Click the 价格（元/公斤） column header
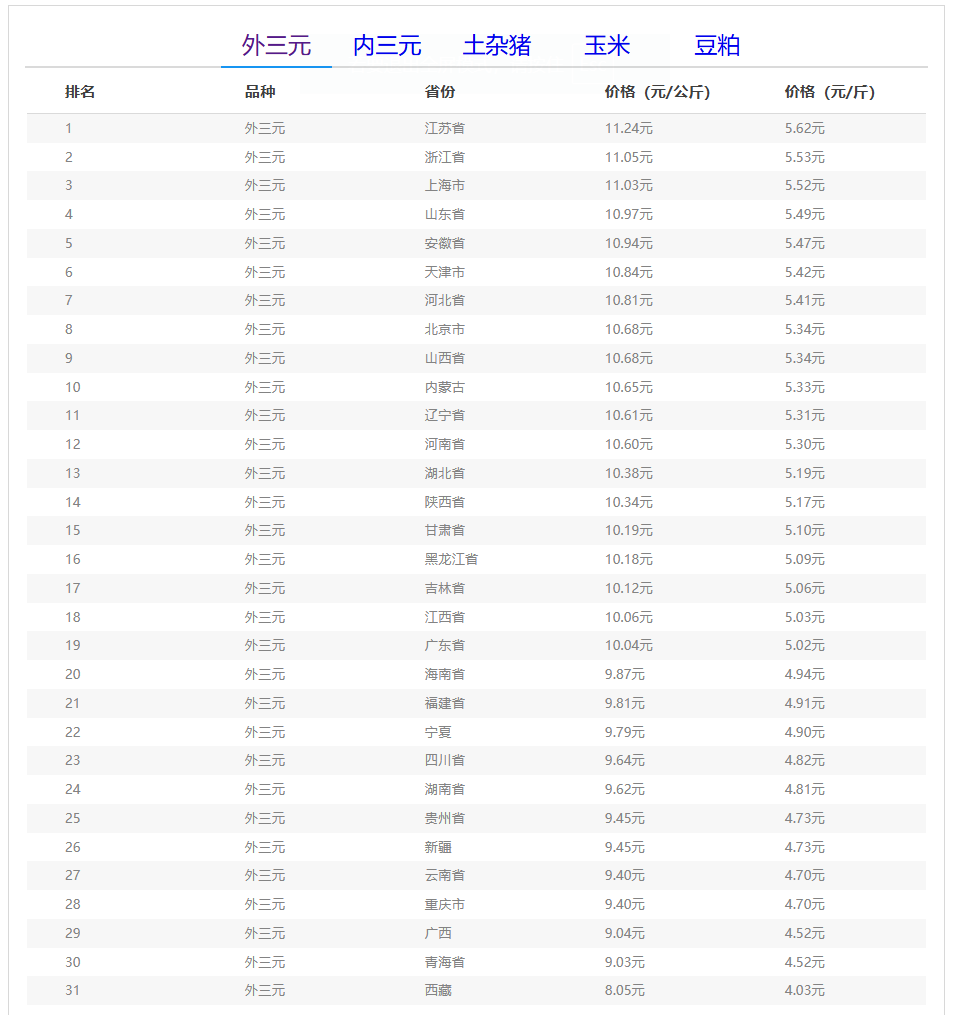 pyautogui.click(x=657, y=92)
